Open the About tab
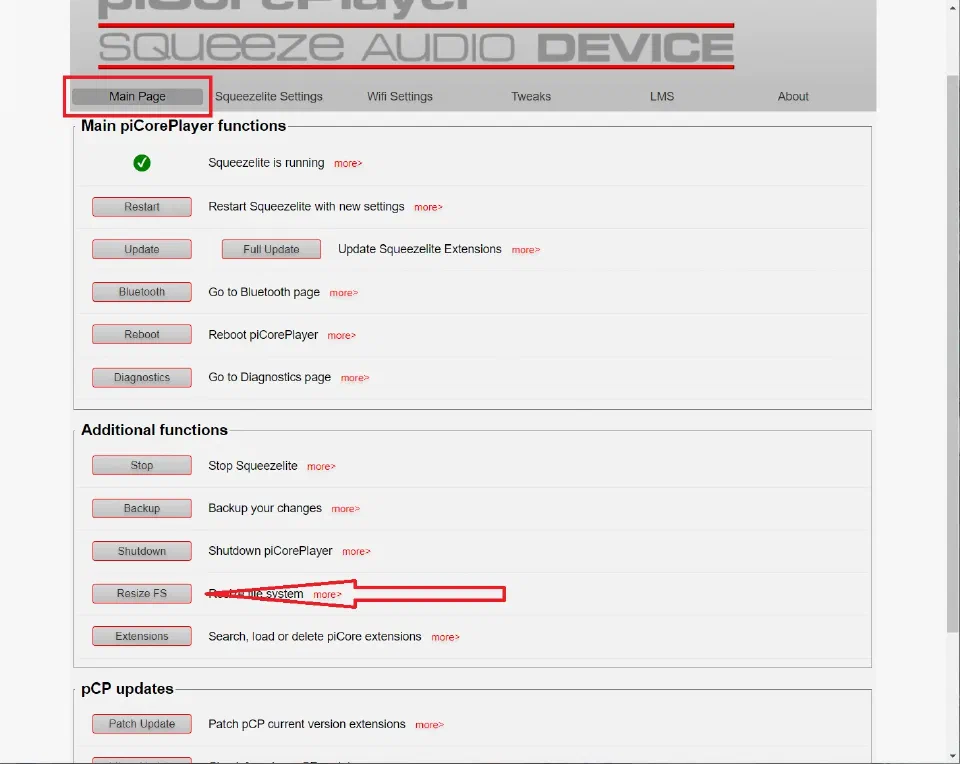 [x=793, y=96]
